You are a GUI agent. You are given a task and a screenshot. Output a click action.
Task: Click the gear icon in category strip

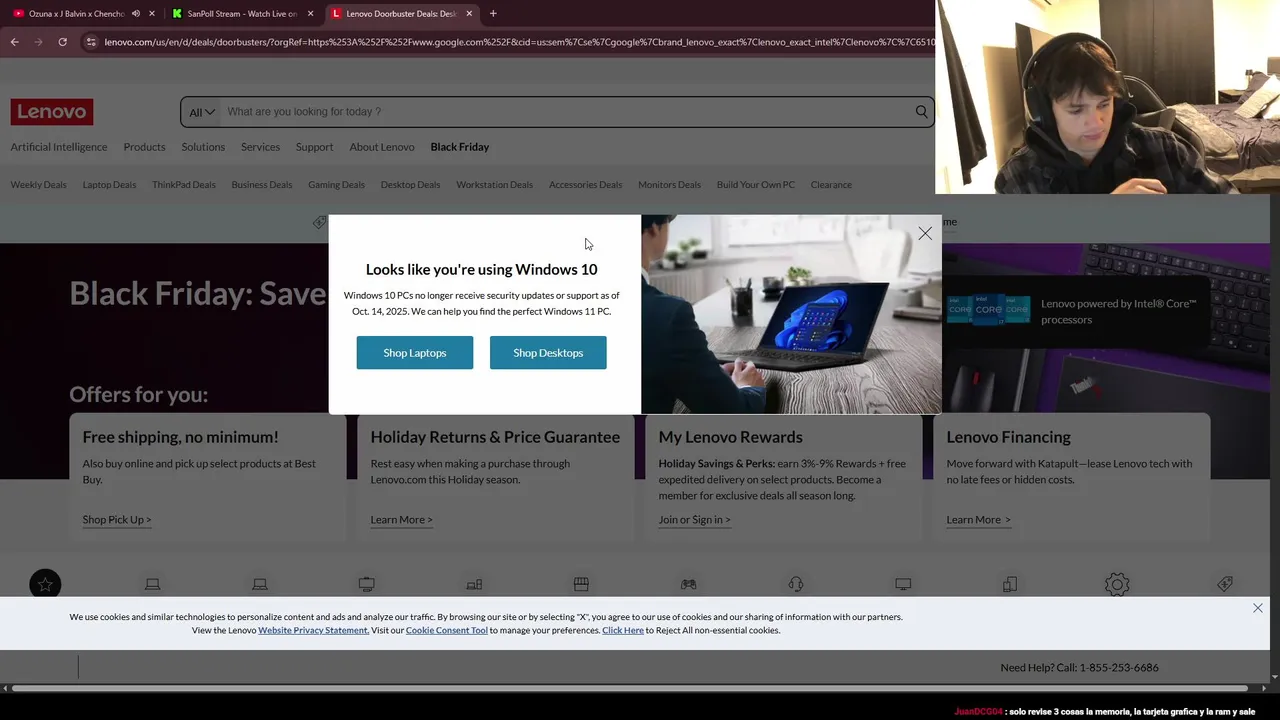pyautogui.click(x=1117, y=584)
